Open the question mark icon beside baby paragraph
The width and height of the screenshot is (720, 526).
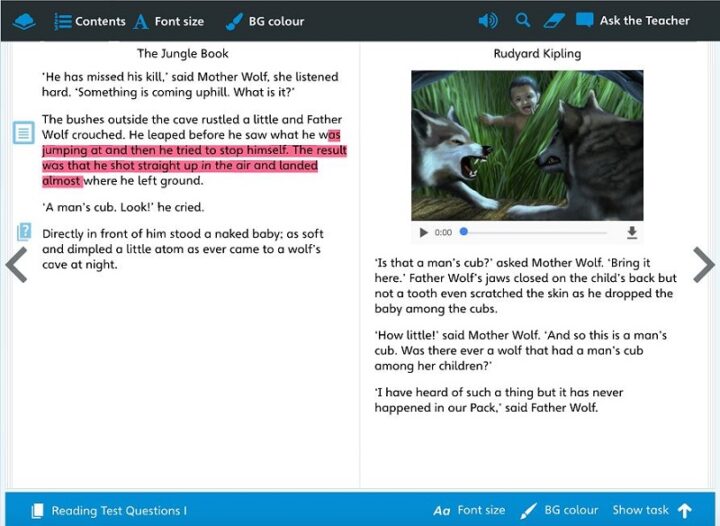[x=24, y=232]
